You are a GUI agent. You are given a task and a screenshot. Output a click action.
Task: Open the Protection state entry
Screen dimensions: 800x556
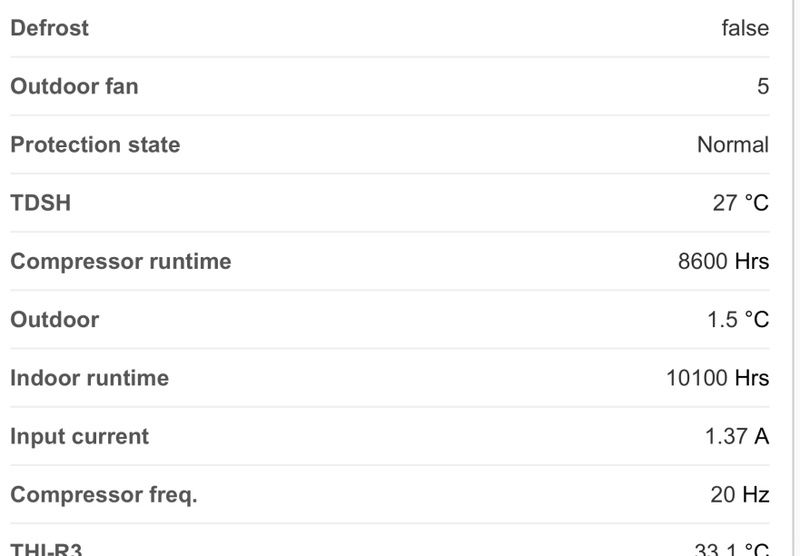[95, 144]
